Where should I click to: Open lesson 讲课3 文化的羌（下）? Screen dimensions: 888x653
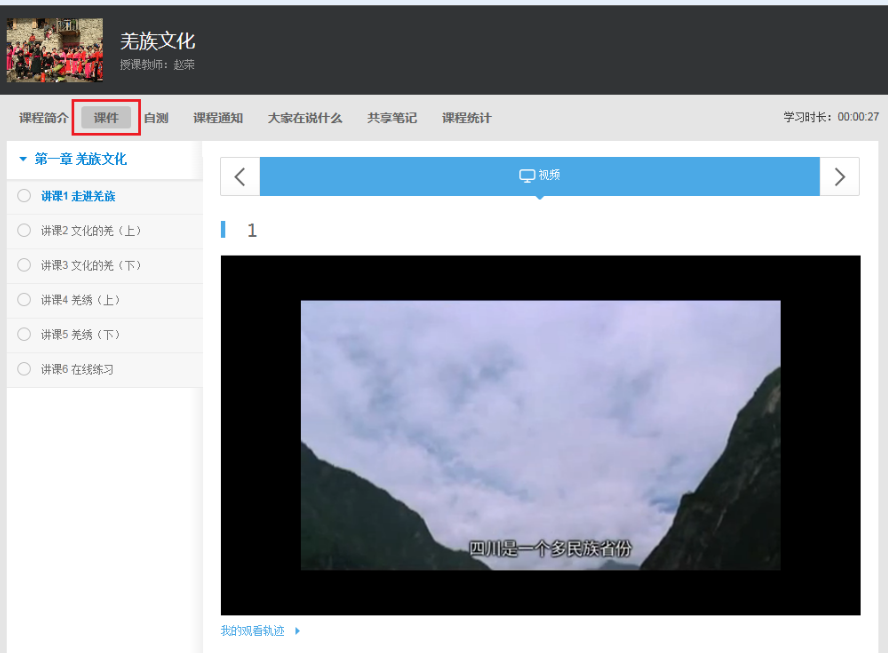coord(91,265)
